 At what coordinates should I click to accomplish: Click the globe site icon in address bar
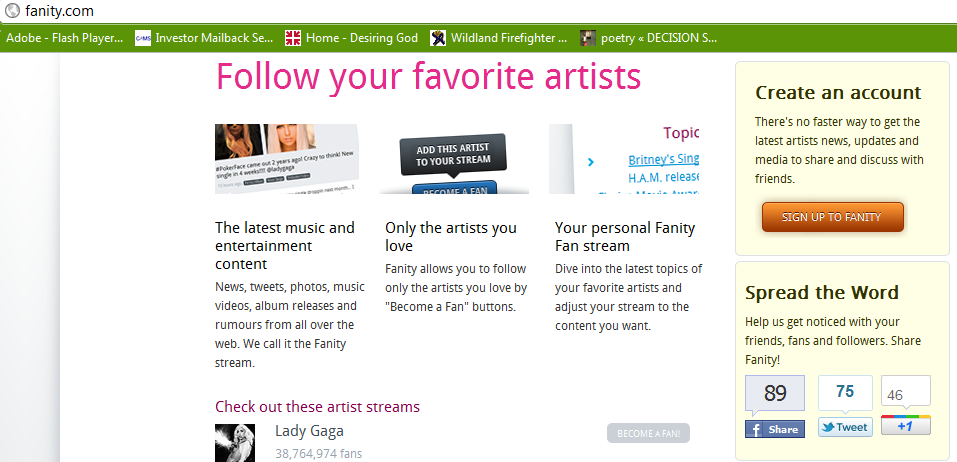tap(13, 11)
